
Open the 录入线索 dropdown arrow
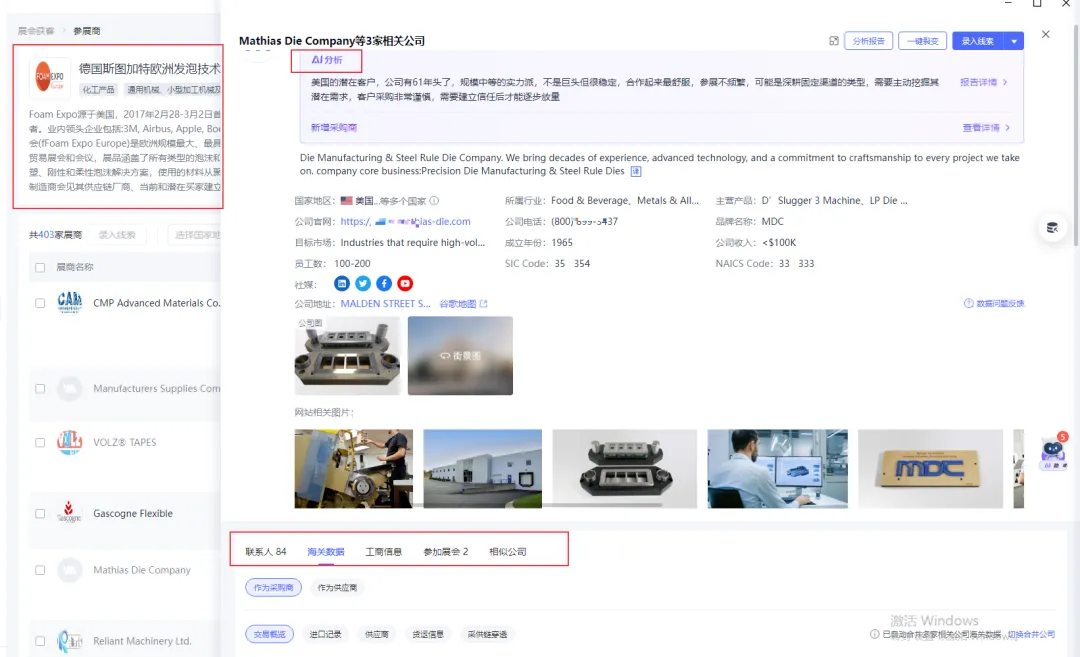point(1014,41)
